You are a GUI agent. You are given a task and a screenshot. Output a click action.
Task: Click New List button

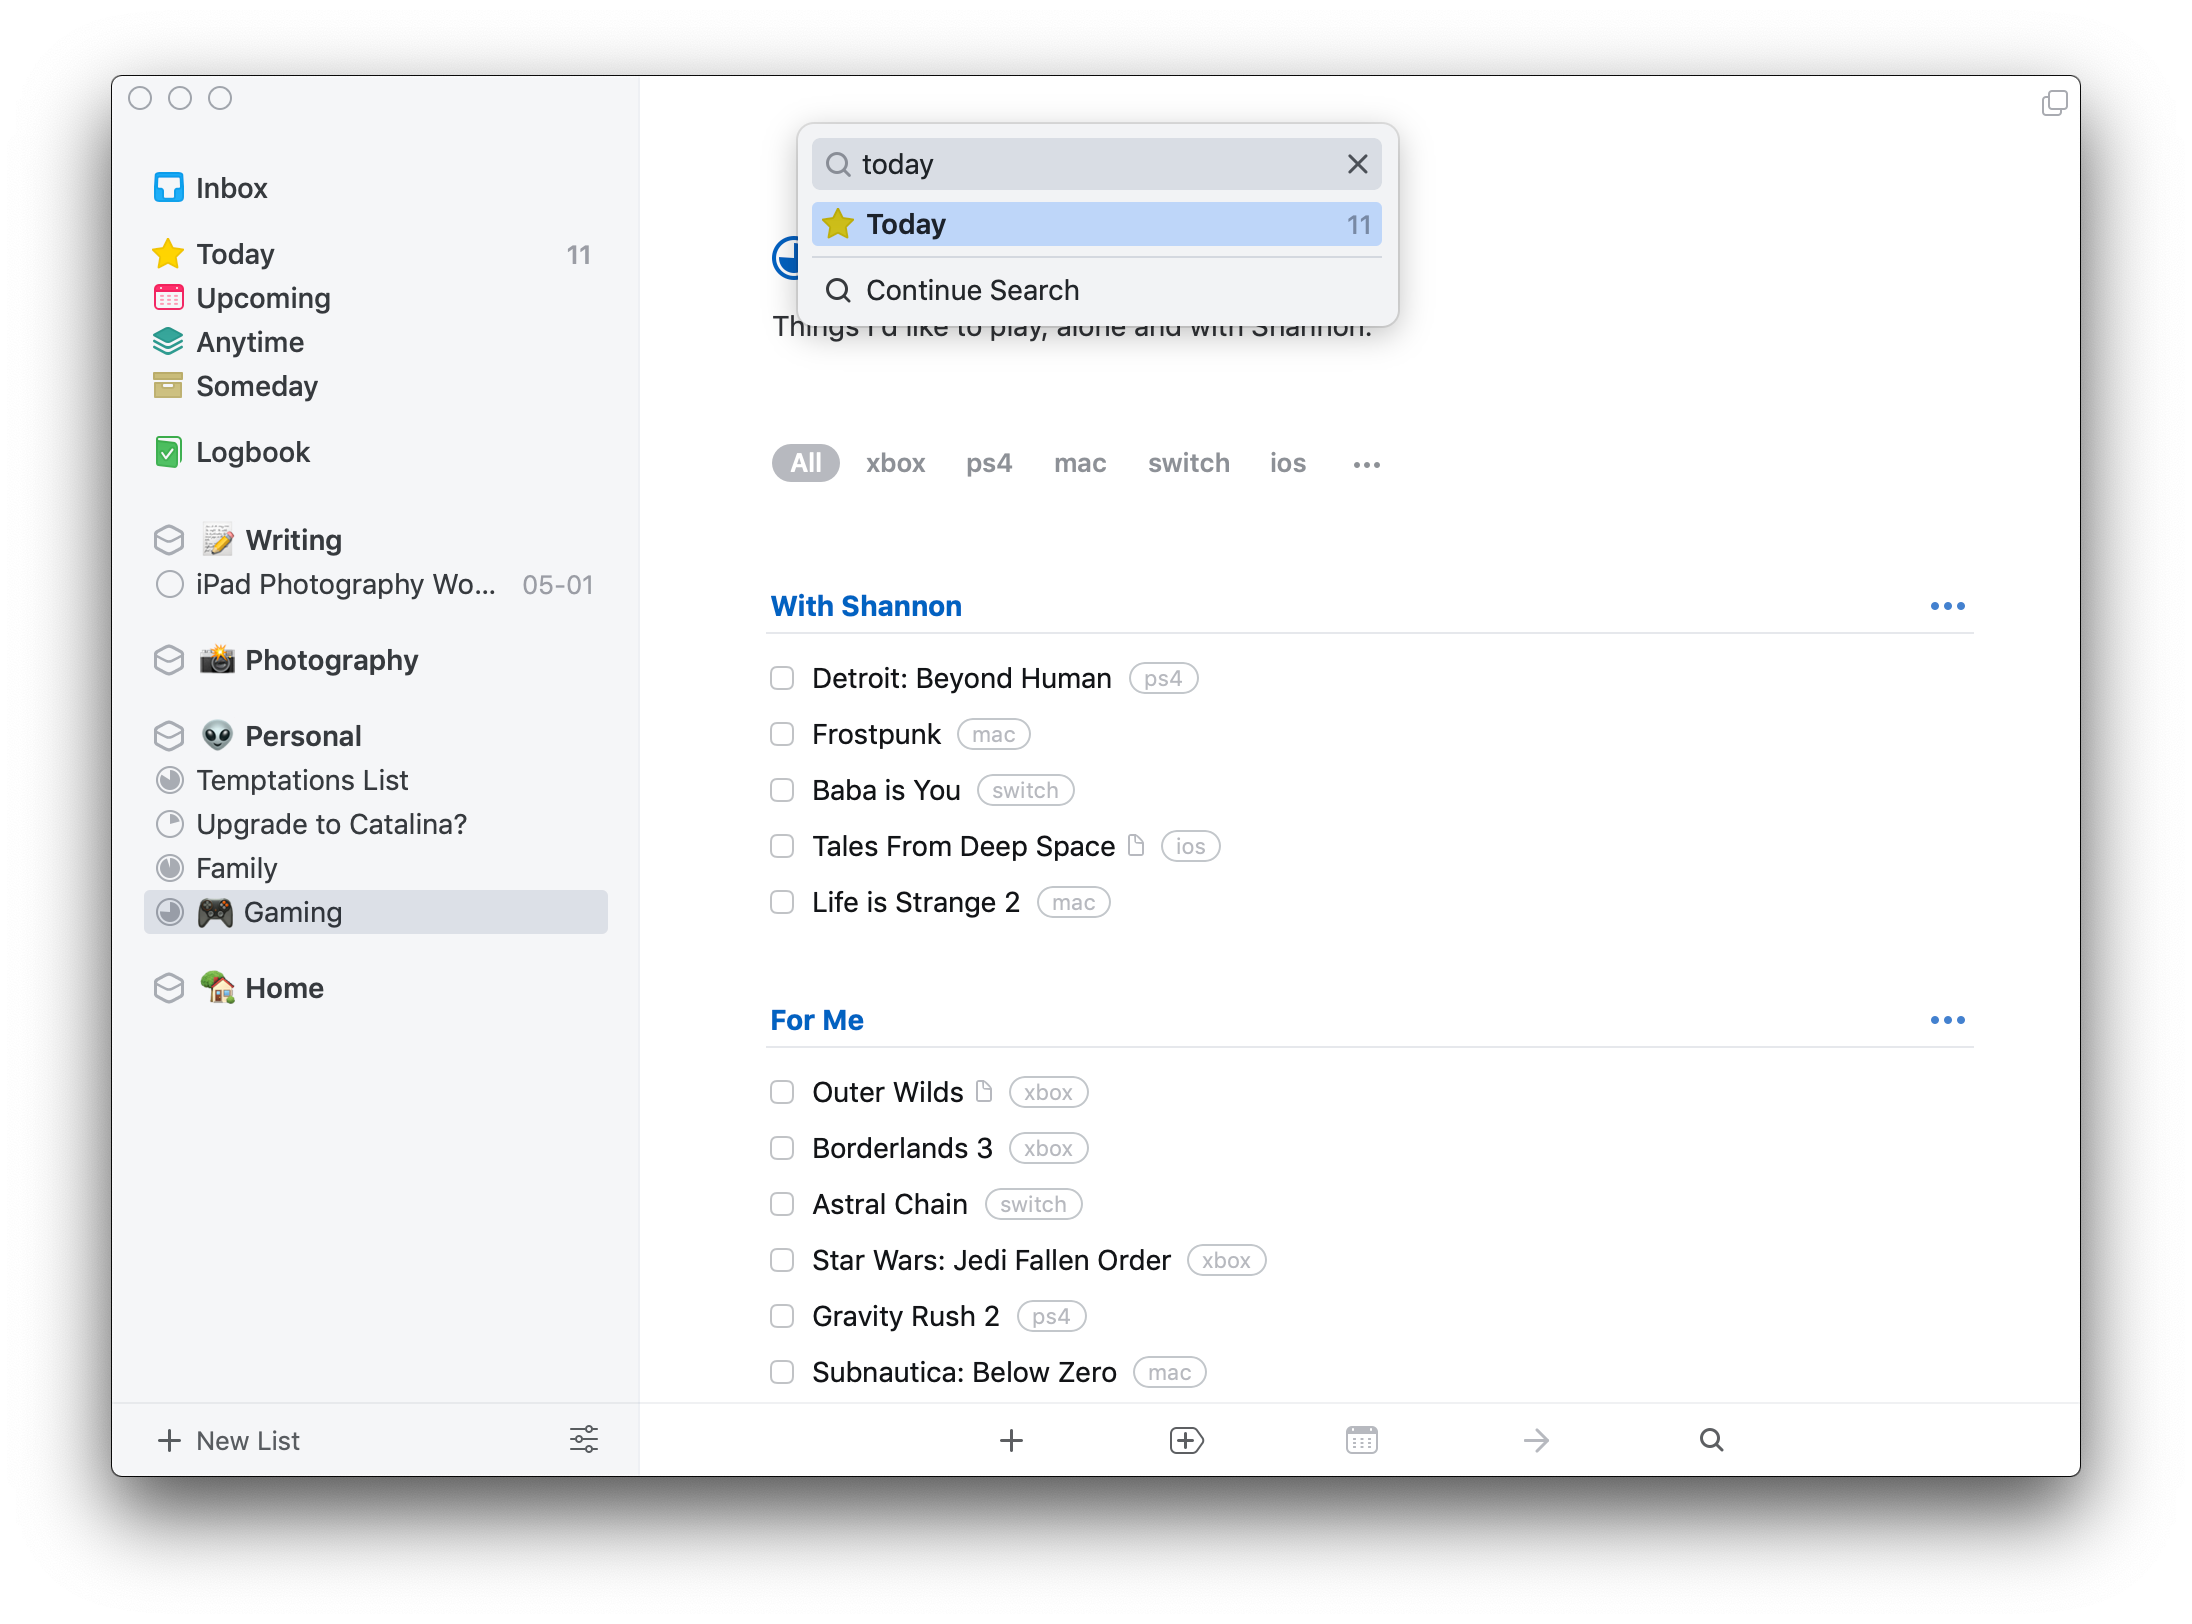click(229, 1440)
